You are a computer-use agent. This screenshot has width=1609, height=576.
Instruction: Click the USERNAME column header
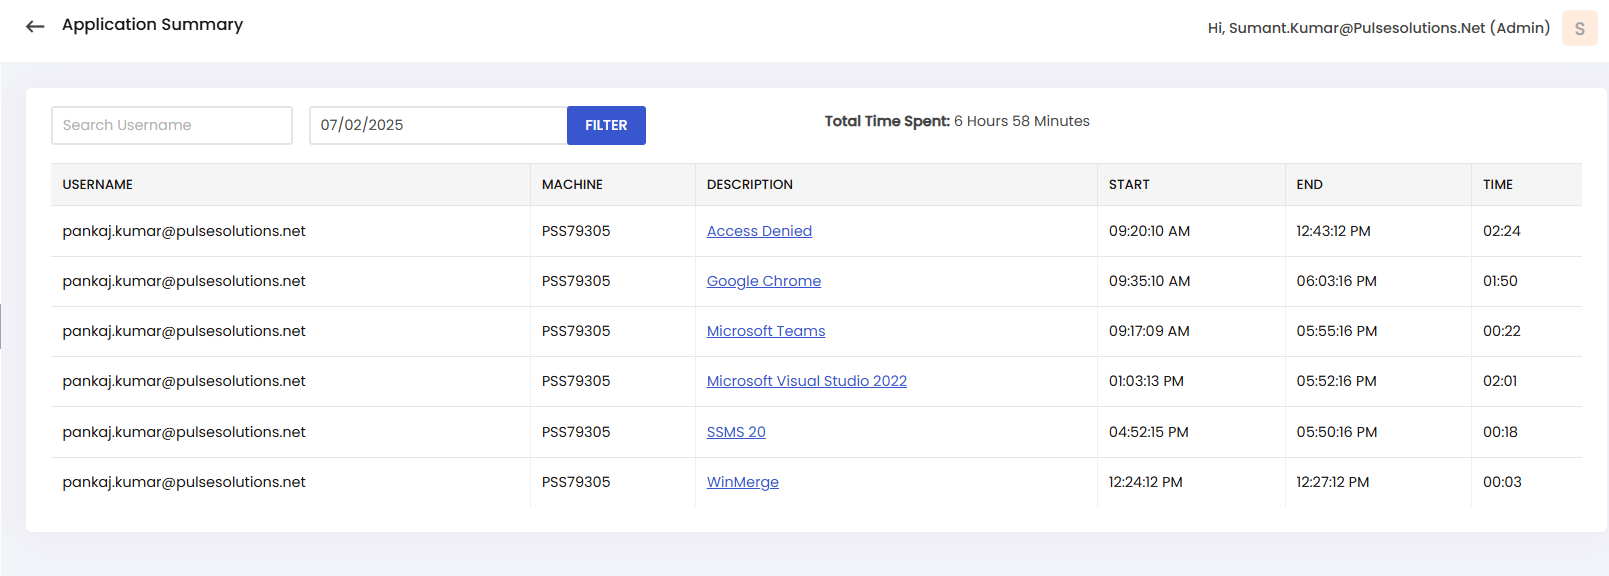98,185
